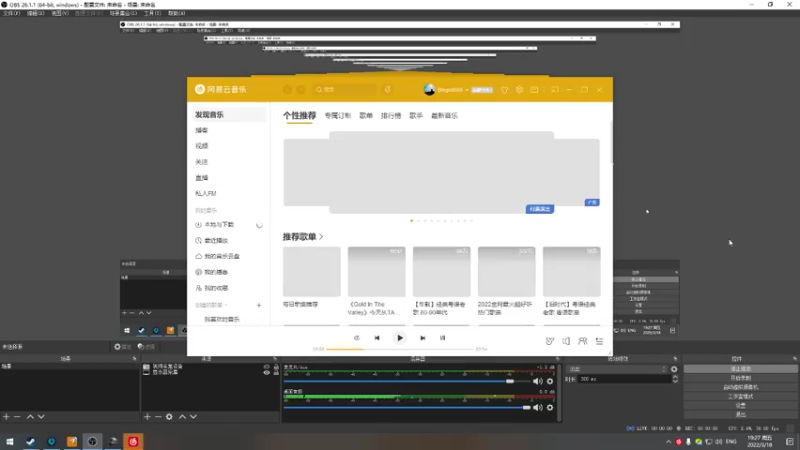Open NetEase volume speaker icon in player bar
The image size is (800, 450).
pos(566,341)
